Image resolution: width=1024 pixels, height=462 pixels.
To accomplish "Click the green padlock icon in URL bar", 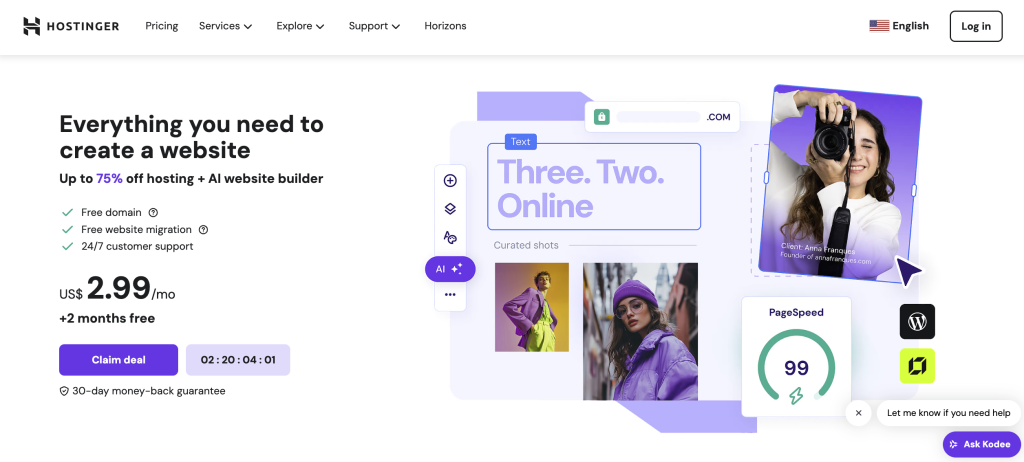I will click(x=601, y=117).
